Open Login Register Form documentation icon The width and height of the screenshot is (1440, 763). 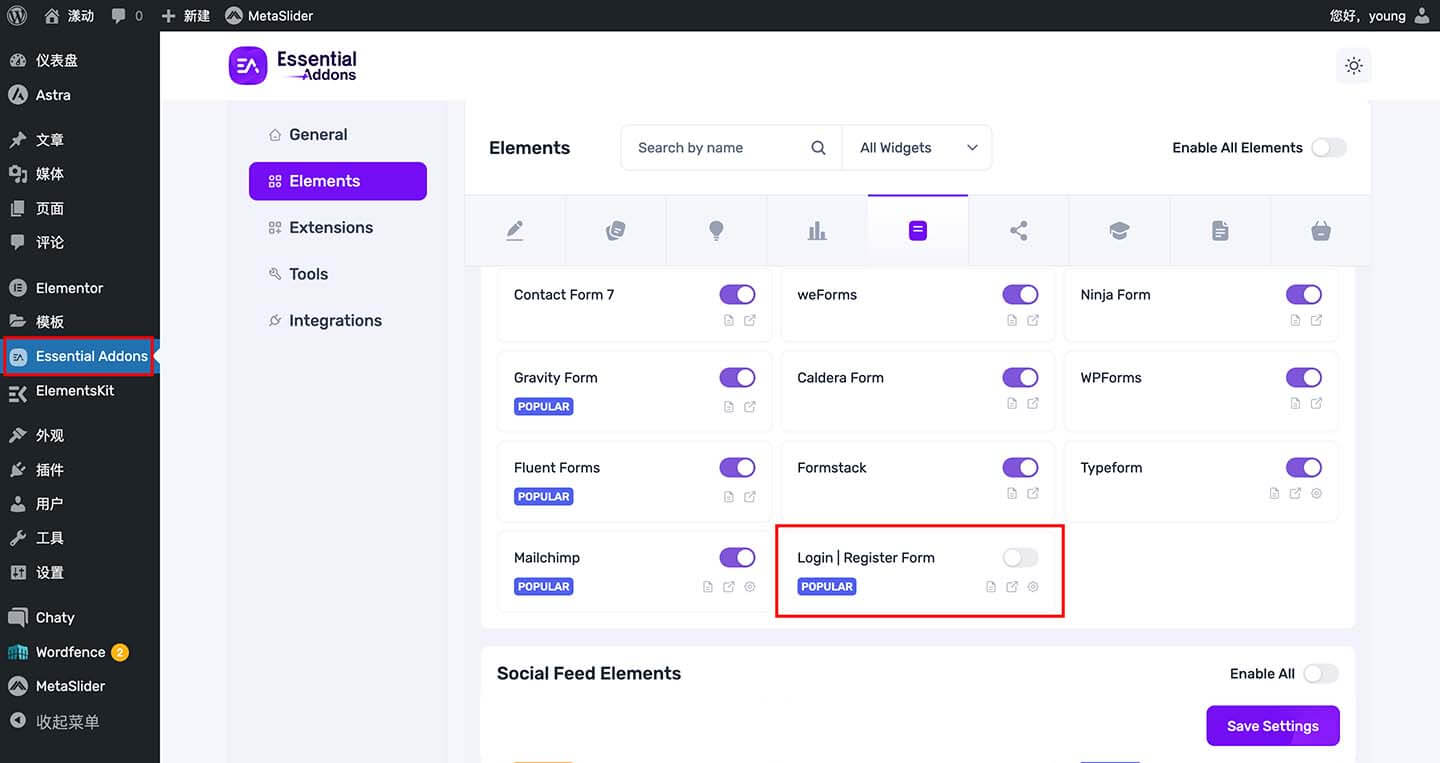991,586
